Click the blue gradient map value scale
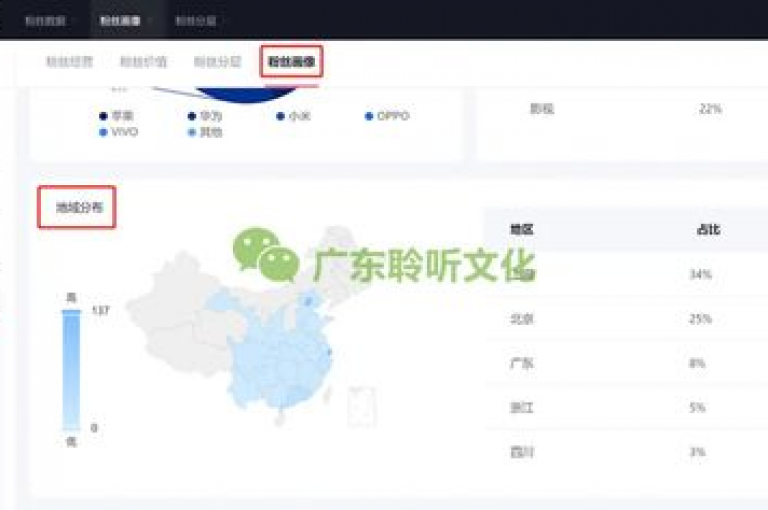Viewport: 768px width, 510px height. coord(72,370)
